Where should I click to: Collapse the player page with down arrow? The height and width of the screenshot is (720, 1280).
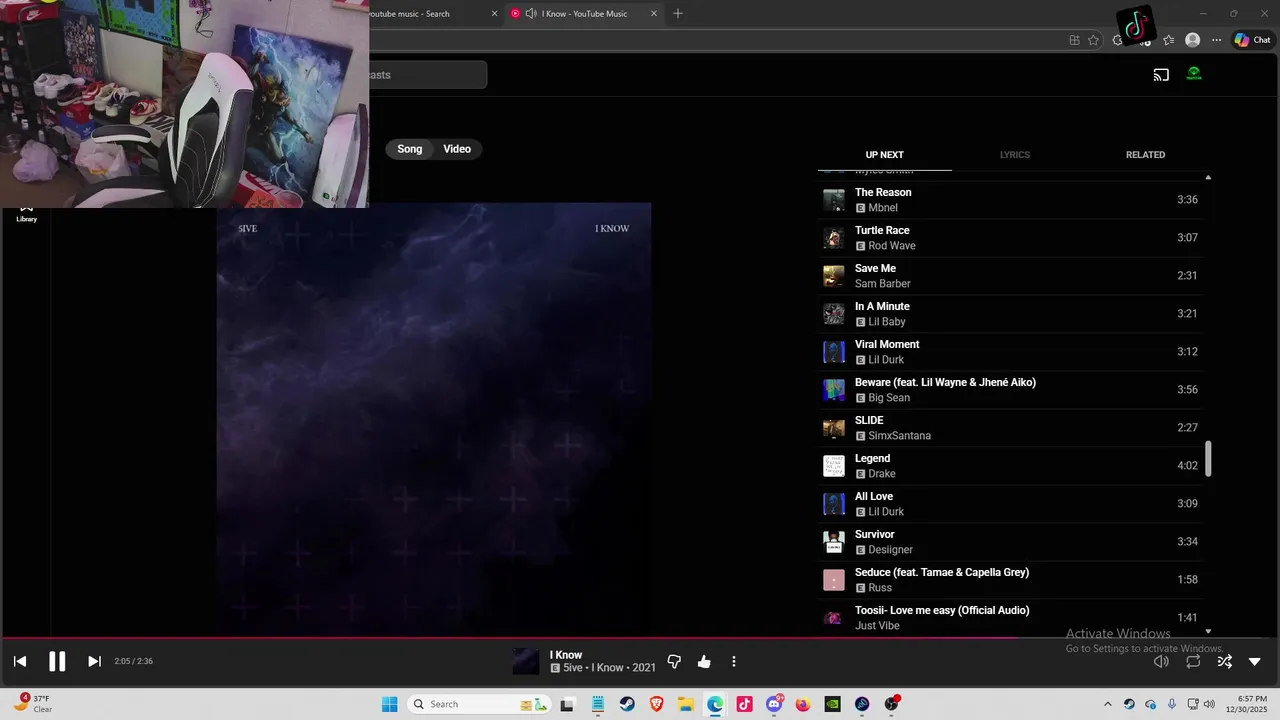click(1255, 661)
